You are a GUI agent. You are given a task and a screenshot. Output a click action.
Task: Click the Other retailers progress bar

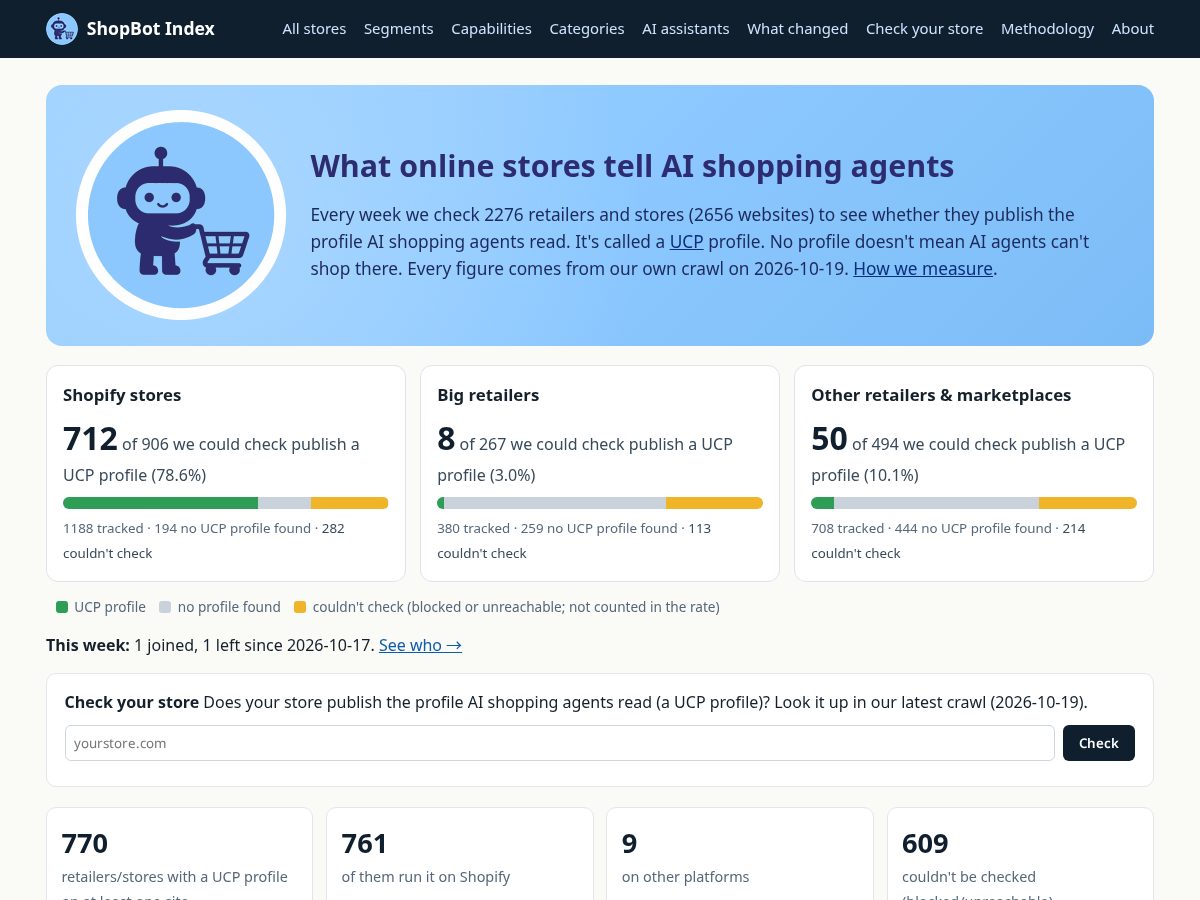pos(974,503)
